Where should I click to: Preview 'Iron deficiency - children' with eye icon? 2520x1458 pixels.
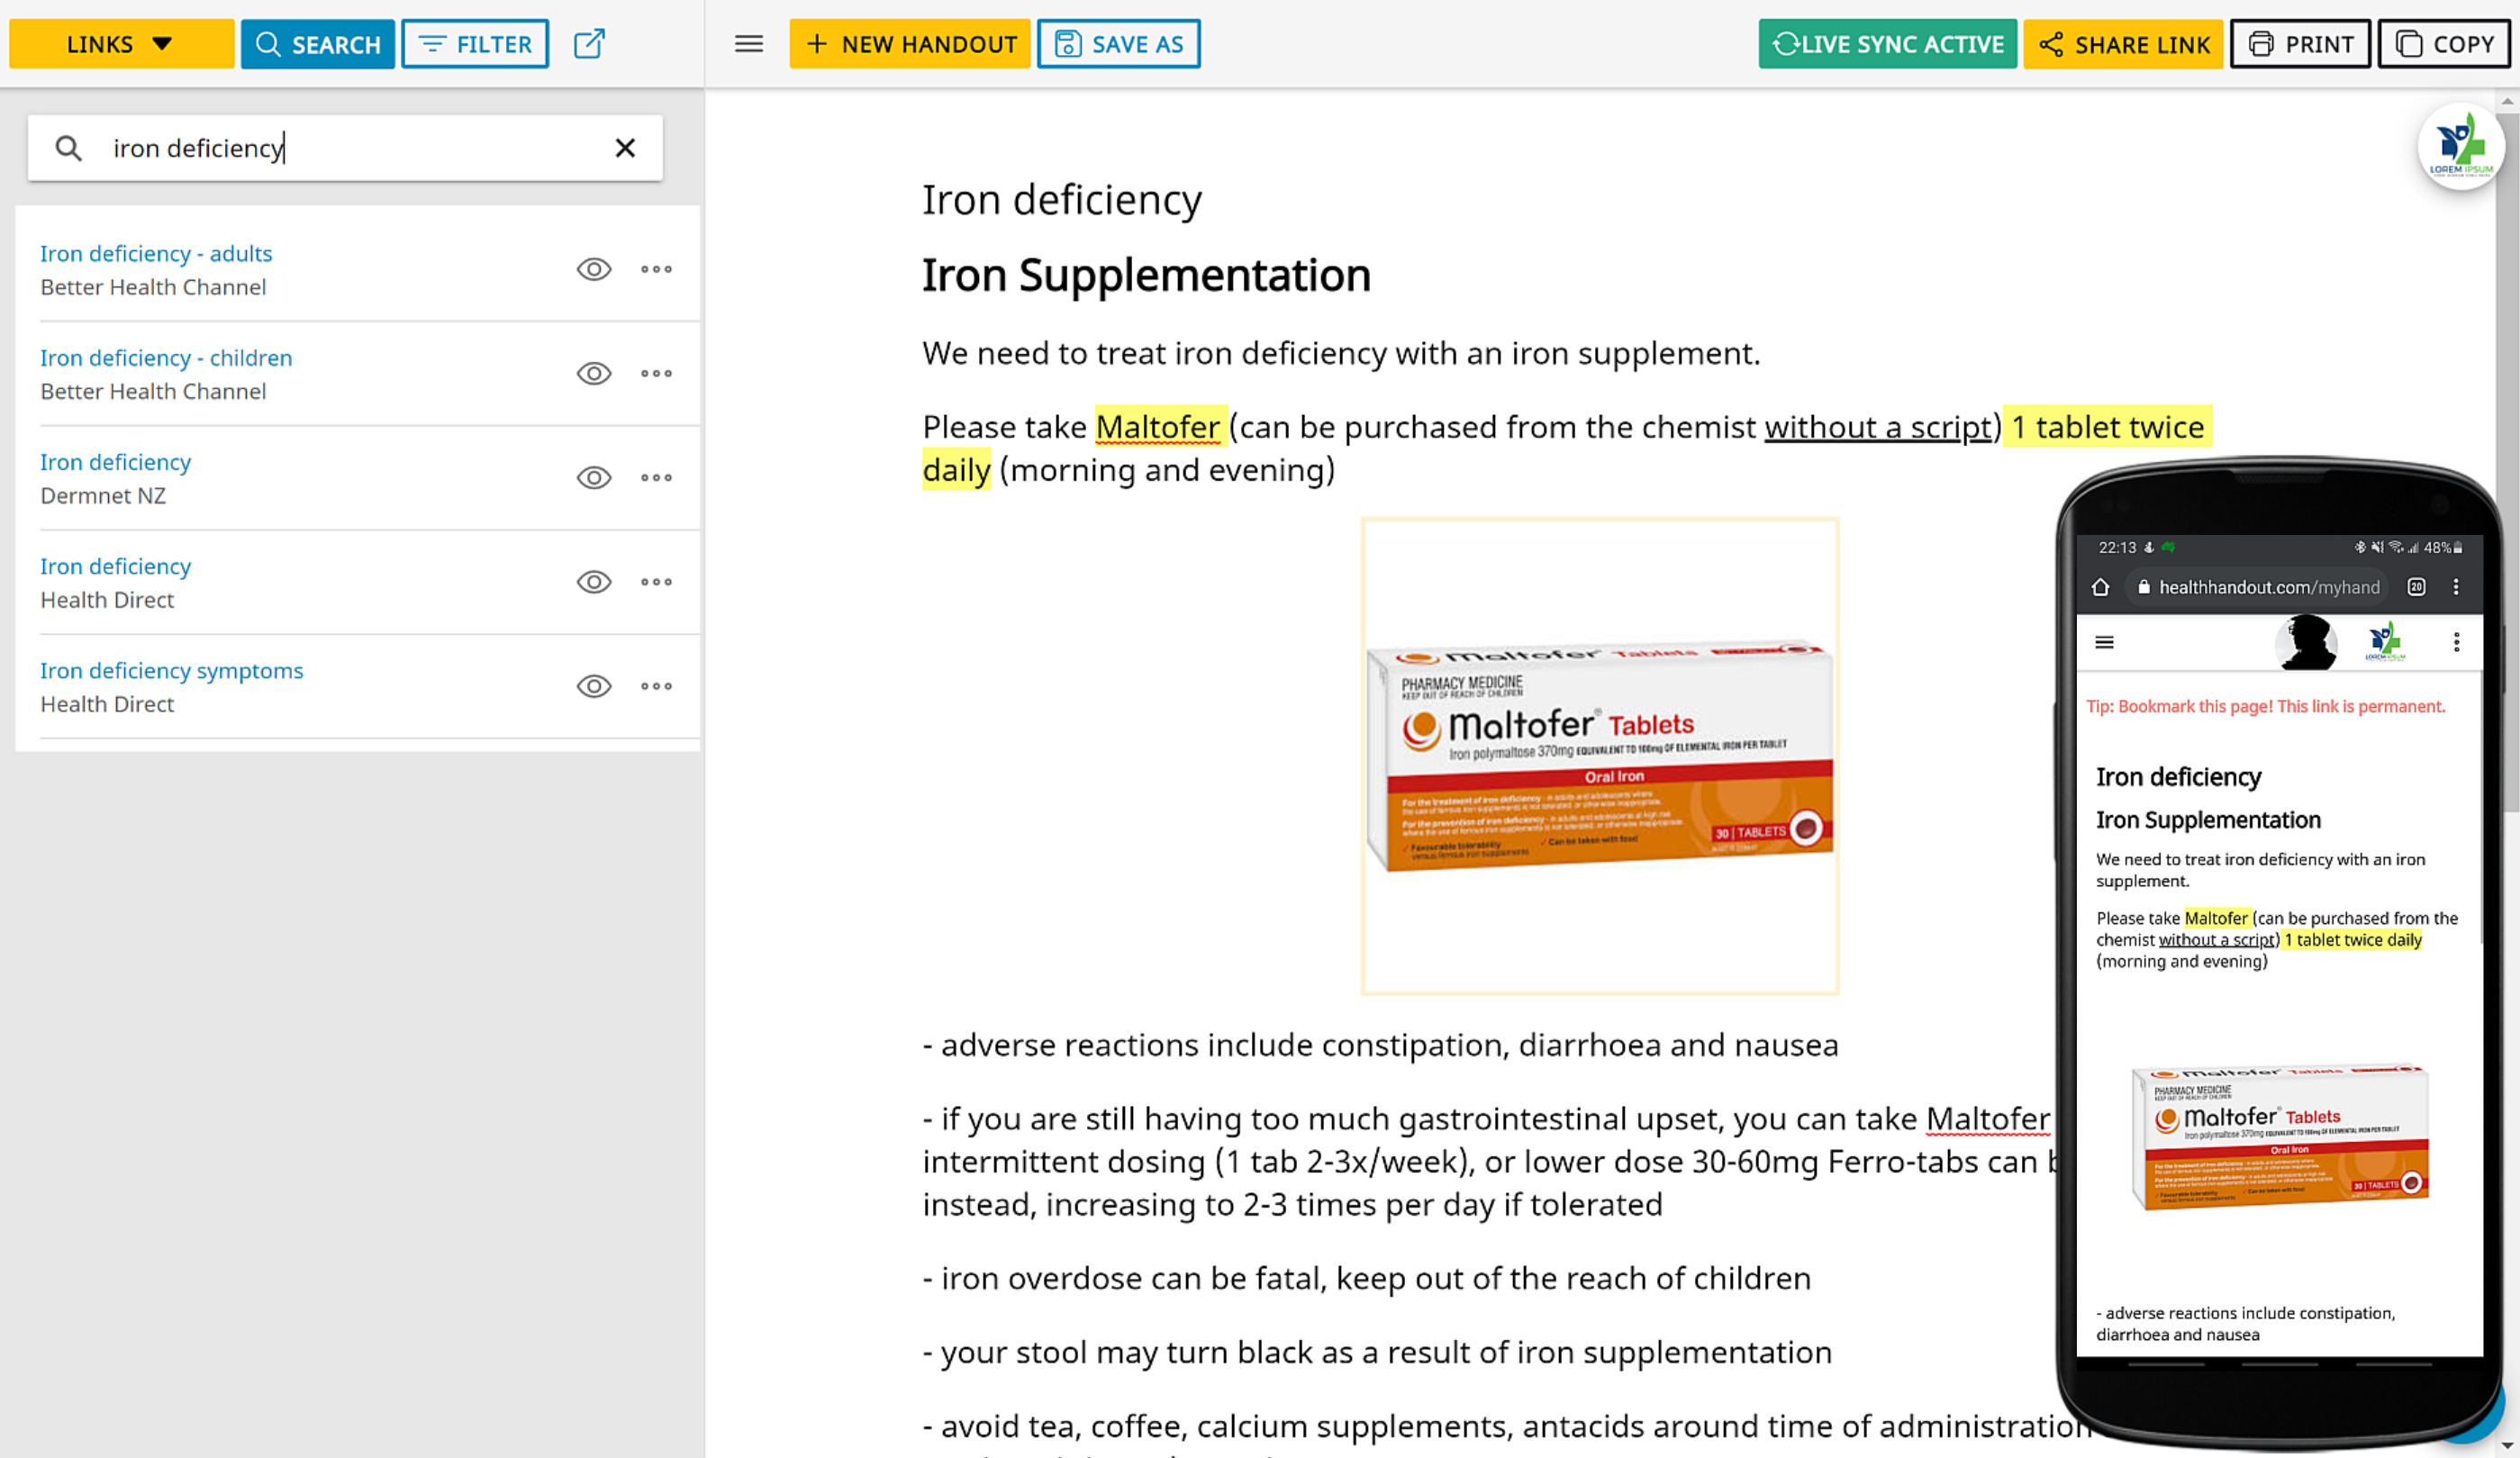click(x=594, y=373)
